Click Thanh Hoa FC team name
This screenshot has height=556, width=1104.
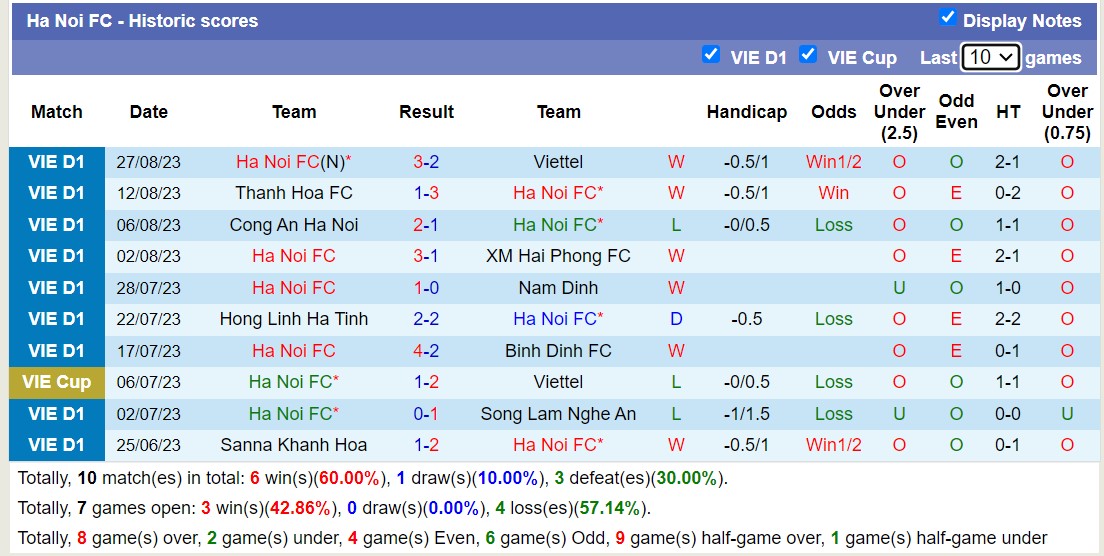(294, 193)
